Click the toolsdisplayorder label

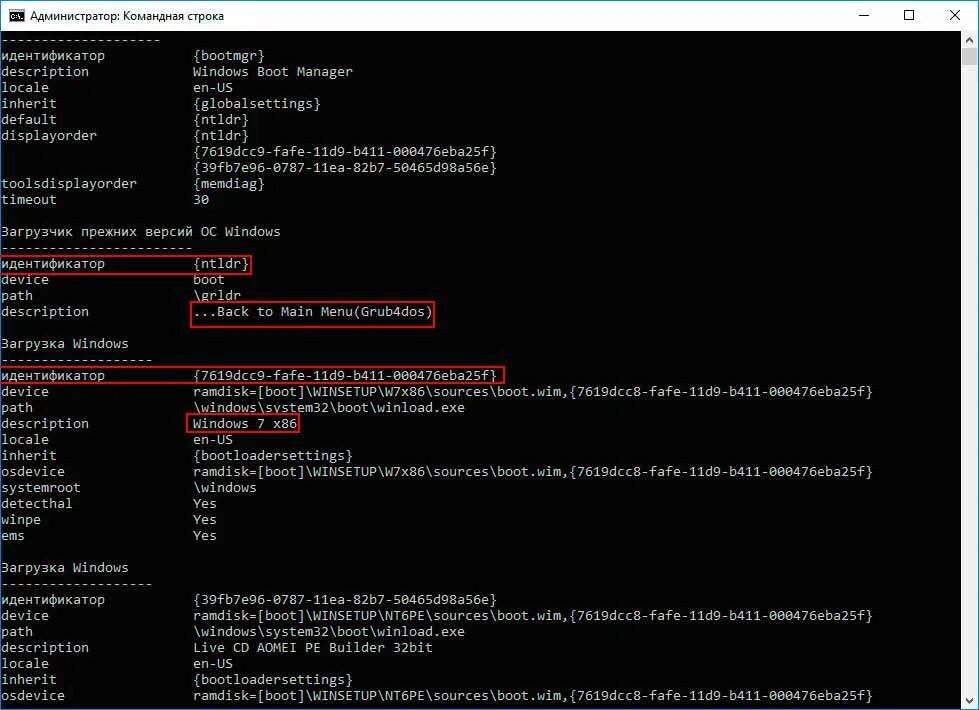click(69, 184)
